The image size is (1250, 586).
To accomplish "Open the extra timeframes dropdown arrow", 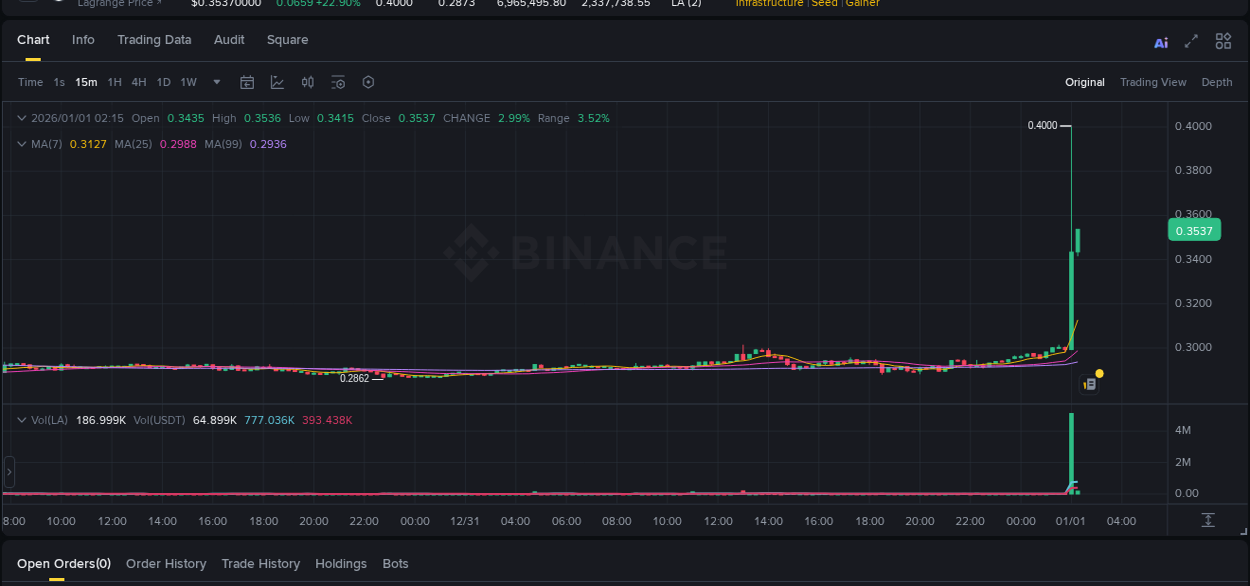I will [215, 82].
